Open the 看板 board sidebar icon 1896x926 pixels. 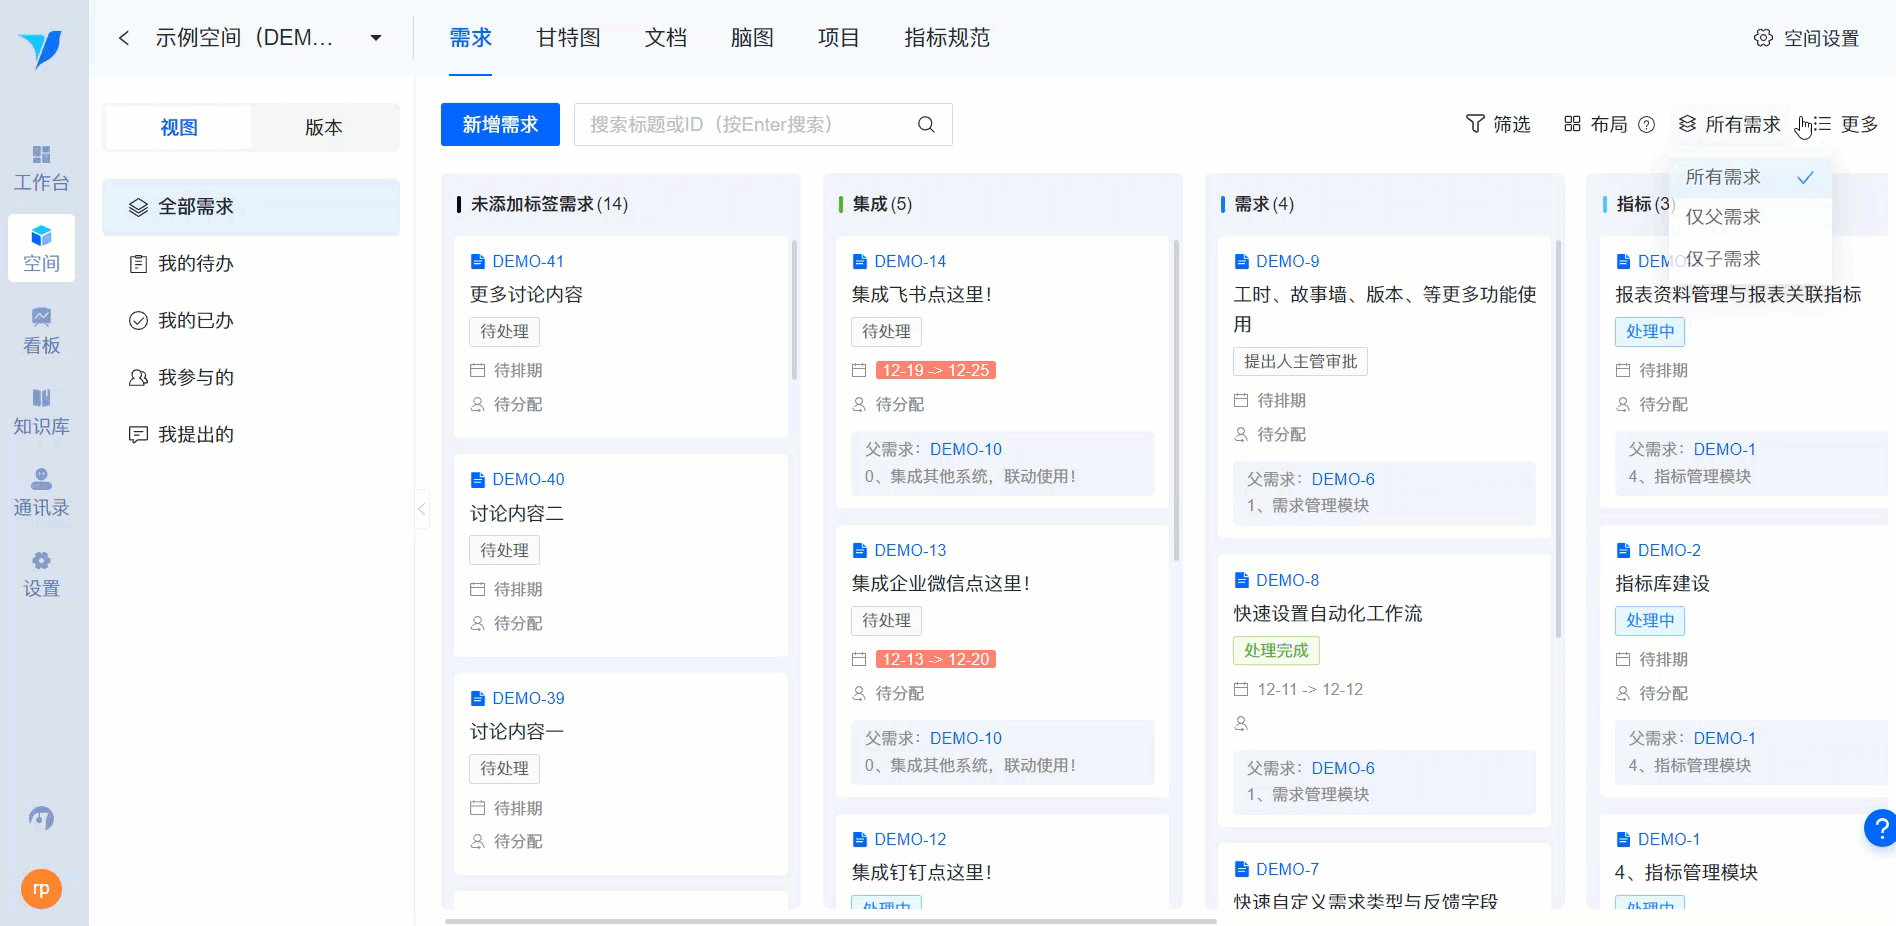pyautogui.click(x=41, y=331)
